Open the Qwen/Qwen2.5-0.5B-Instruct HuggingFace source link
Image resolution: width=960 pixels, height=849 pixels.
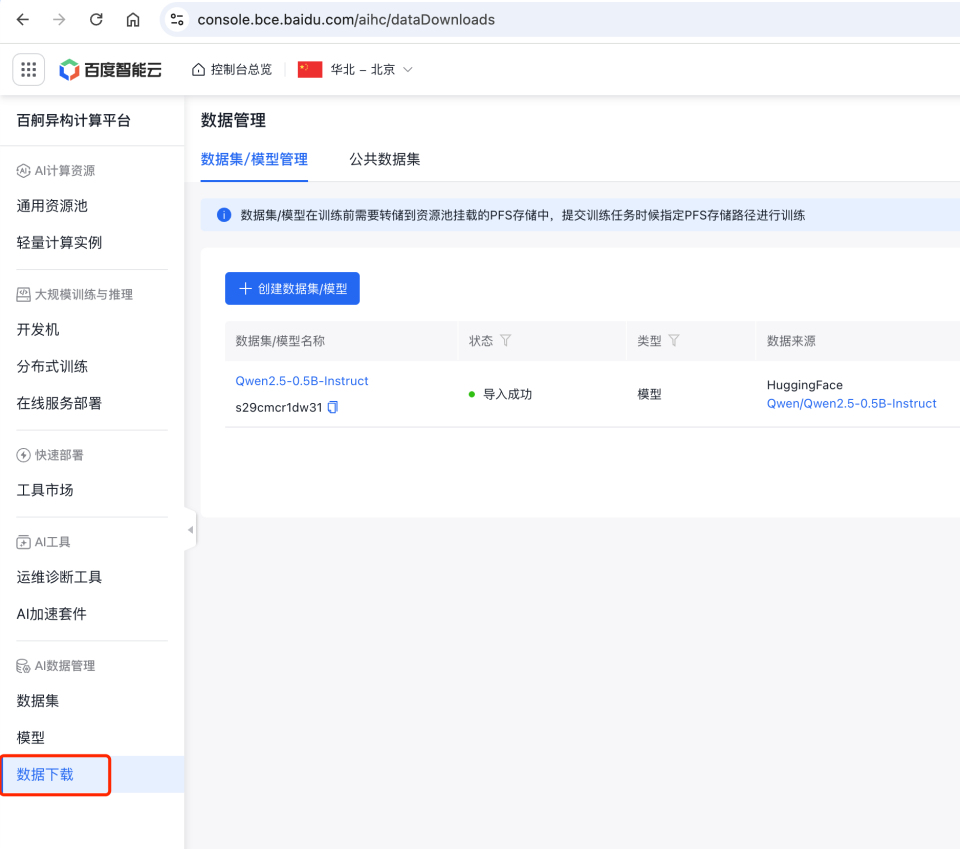[852, 403]
